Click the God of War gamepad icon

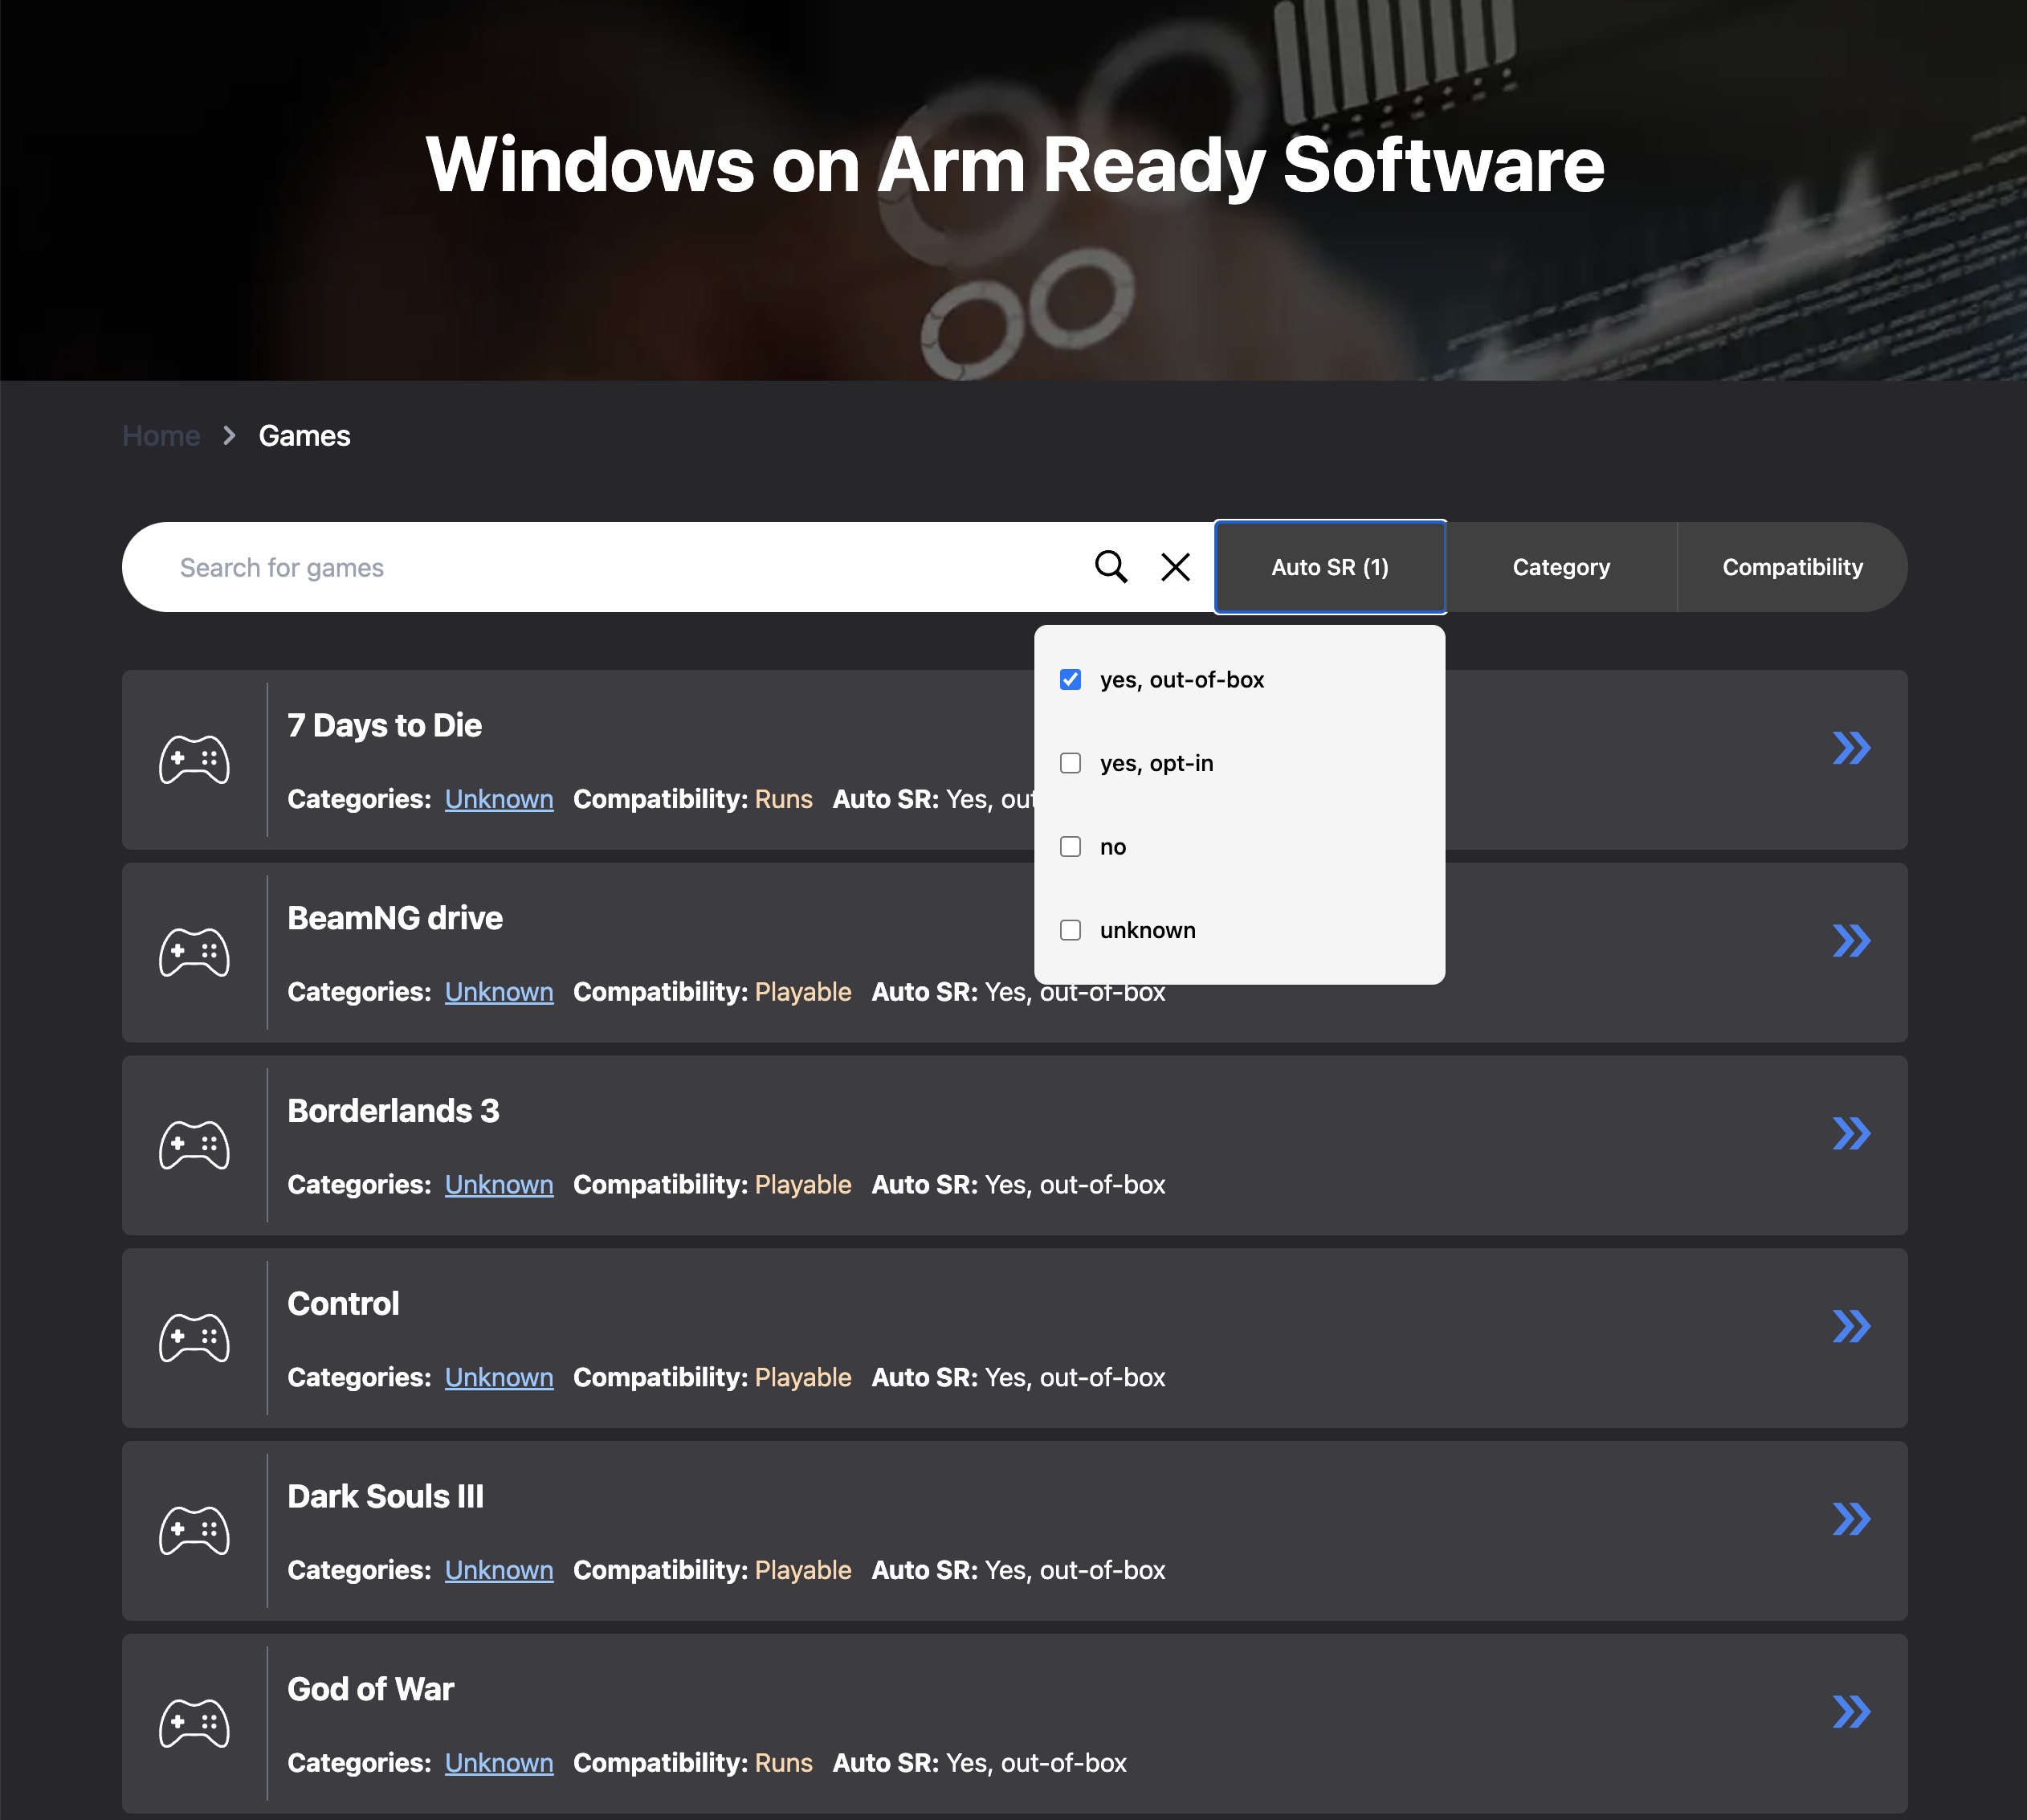(x=194, y=1724)
